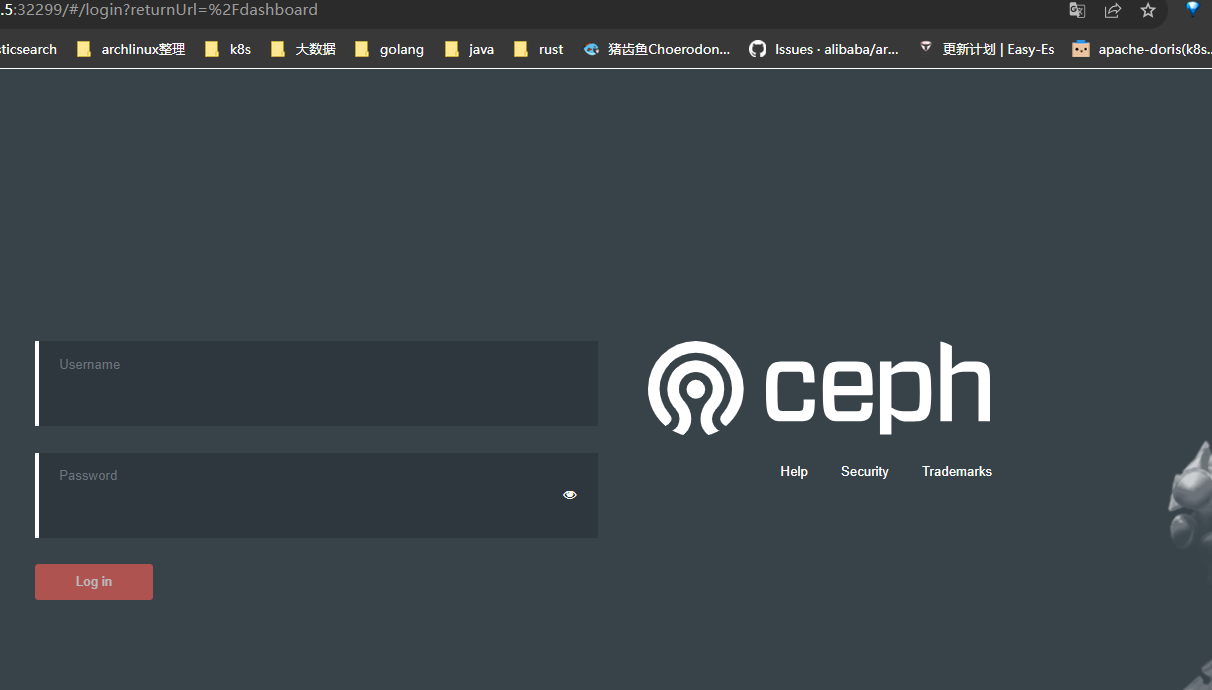The height and width of the screenshot is (690, 1212).
Task: Click the Password input field
Action: pyautogui.click(x=317, y=495)
